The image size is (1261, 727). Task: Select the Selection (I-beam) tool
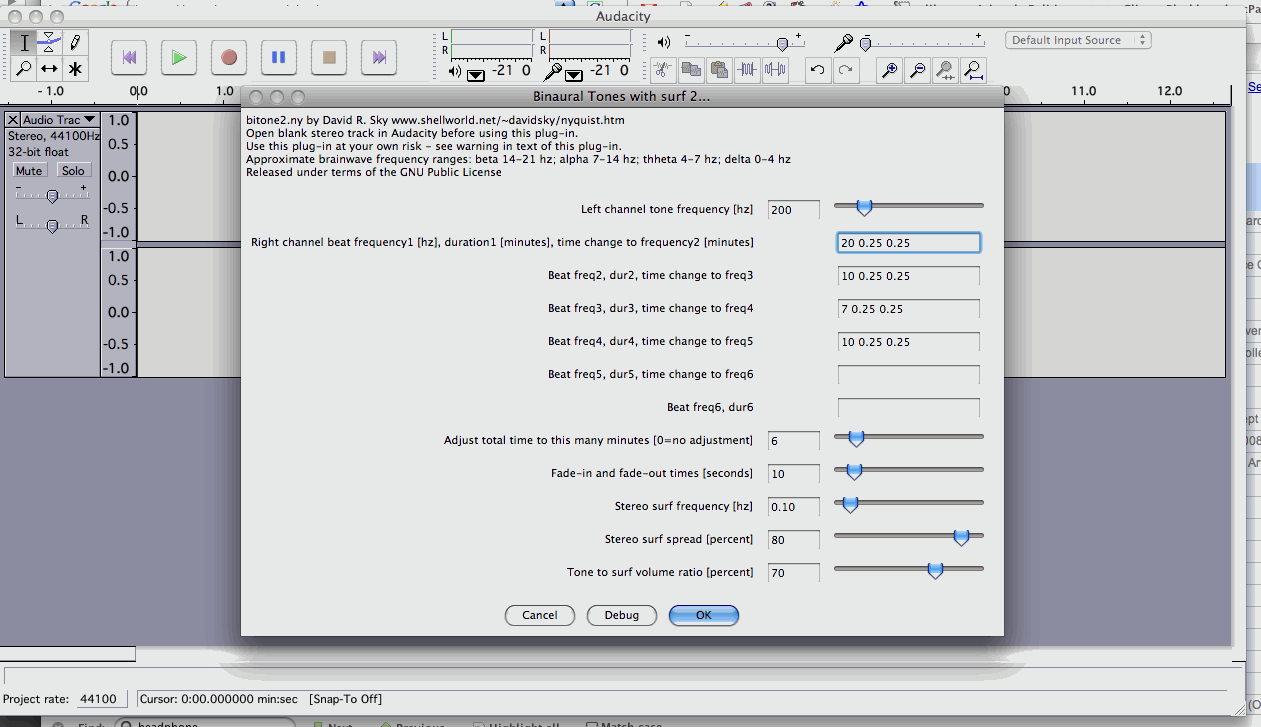(23, 42)
